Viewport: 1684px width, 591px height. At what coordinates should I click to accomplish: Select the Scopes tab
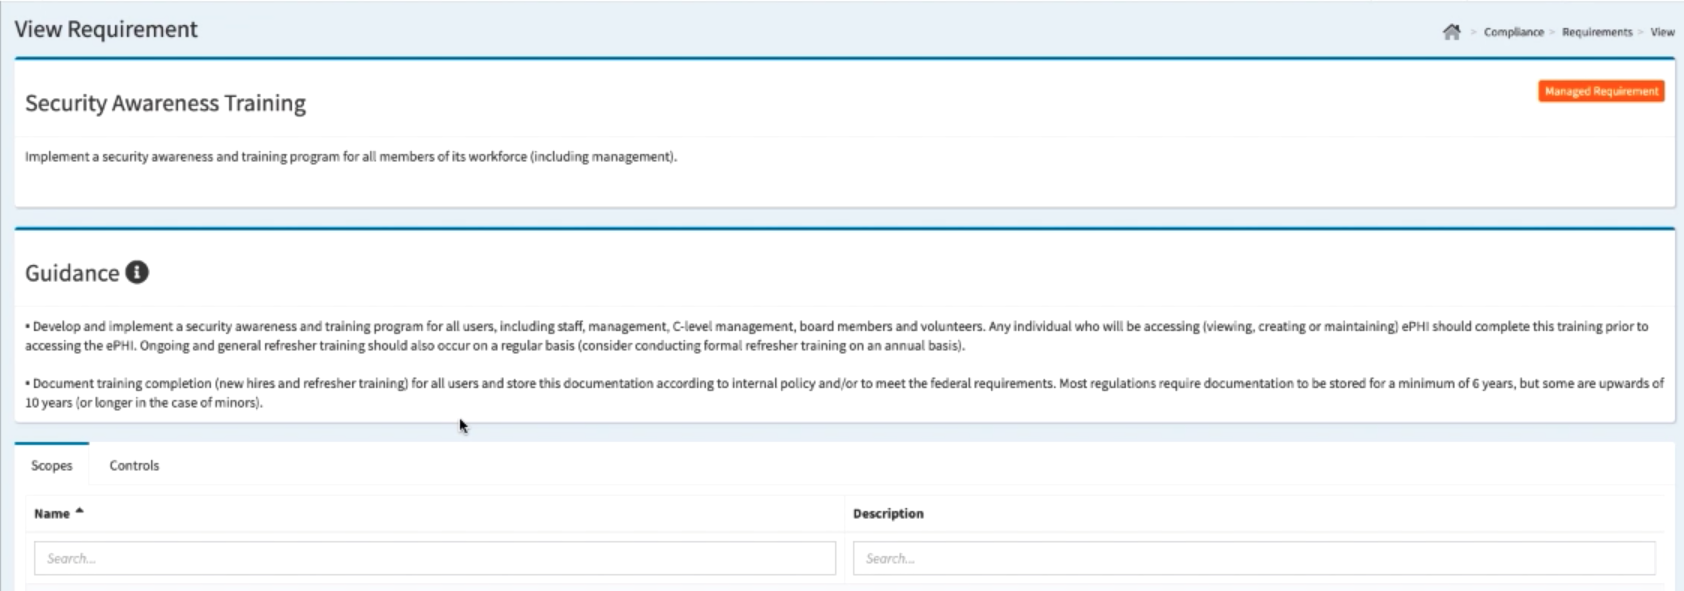tap(52, 465)
